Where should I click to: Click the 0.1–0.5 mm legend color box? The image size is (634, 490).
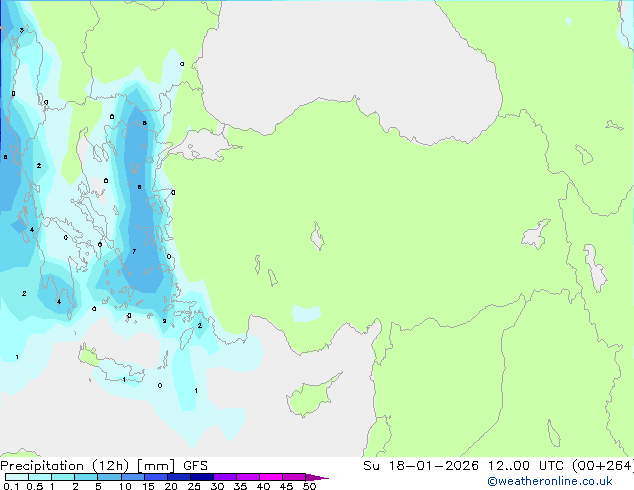click(17, 477)
